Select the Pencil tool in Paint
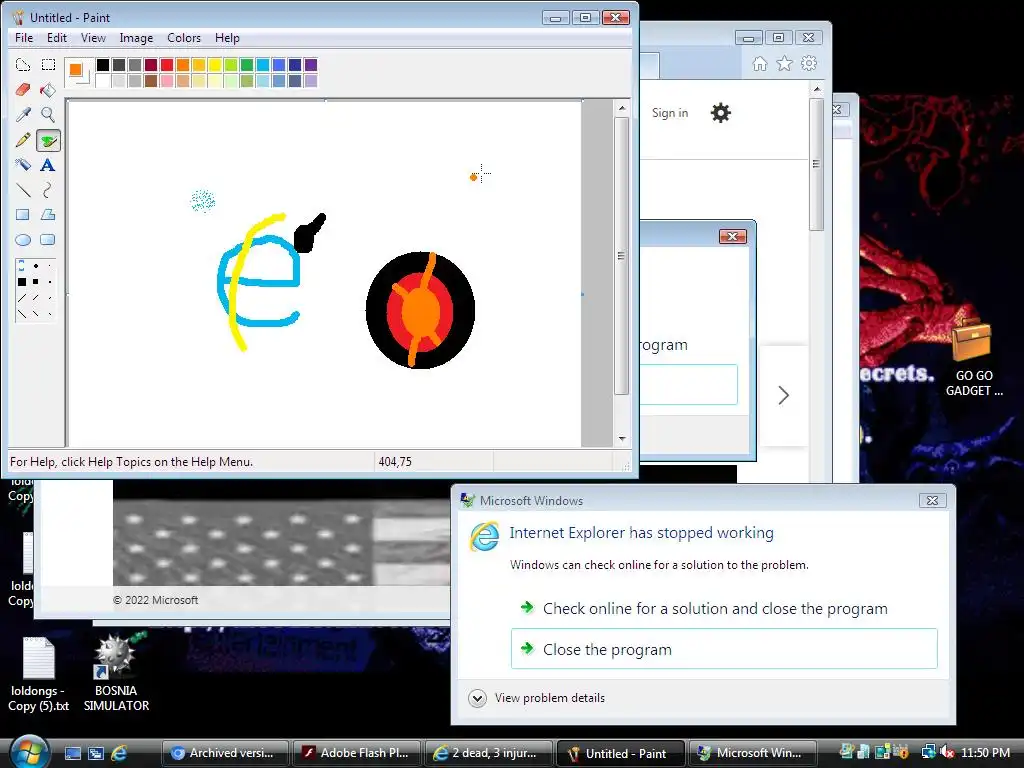Screen dimensions: 1024x768 23,140
